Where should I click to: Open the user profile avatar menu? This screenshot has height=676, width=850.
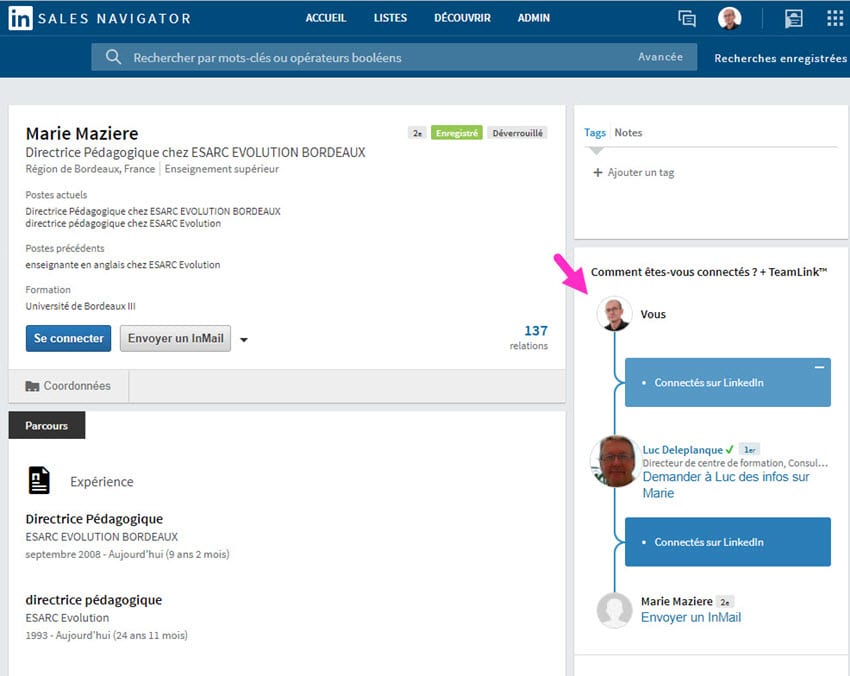(730, 18)
